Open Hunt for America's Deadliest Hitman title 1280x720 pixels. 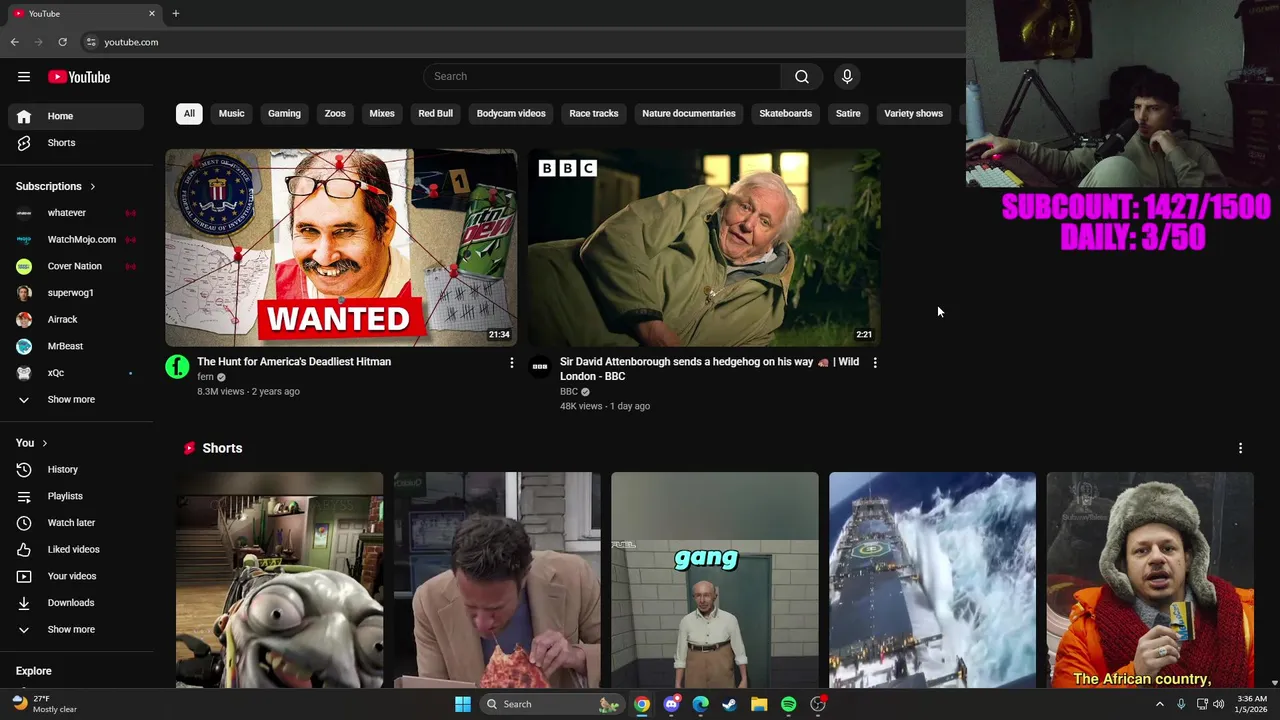pos(294,362)
